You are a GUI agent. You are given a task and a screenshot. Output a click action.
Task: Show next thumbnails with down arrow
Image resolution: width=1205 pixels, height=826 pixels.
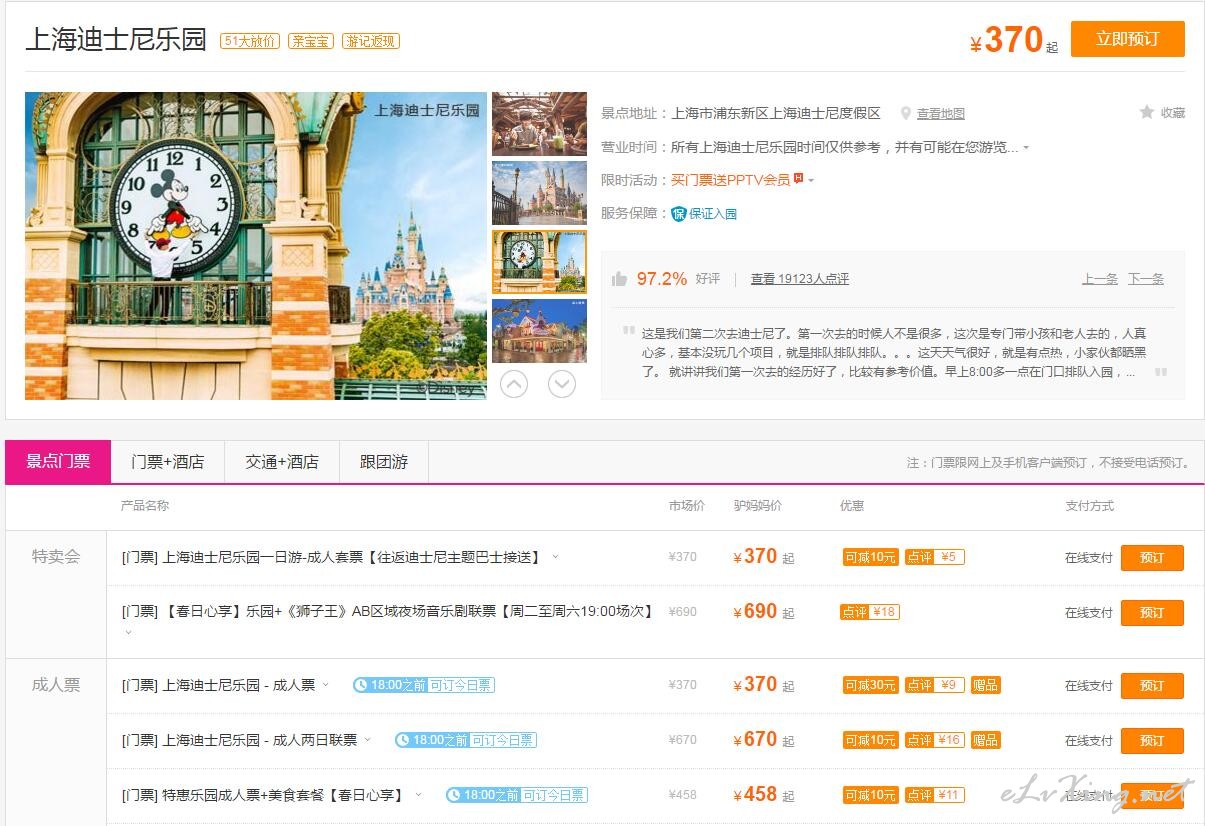(562, 384)
